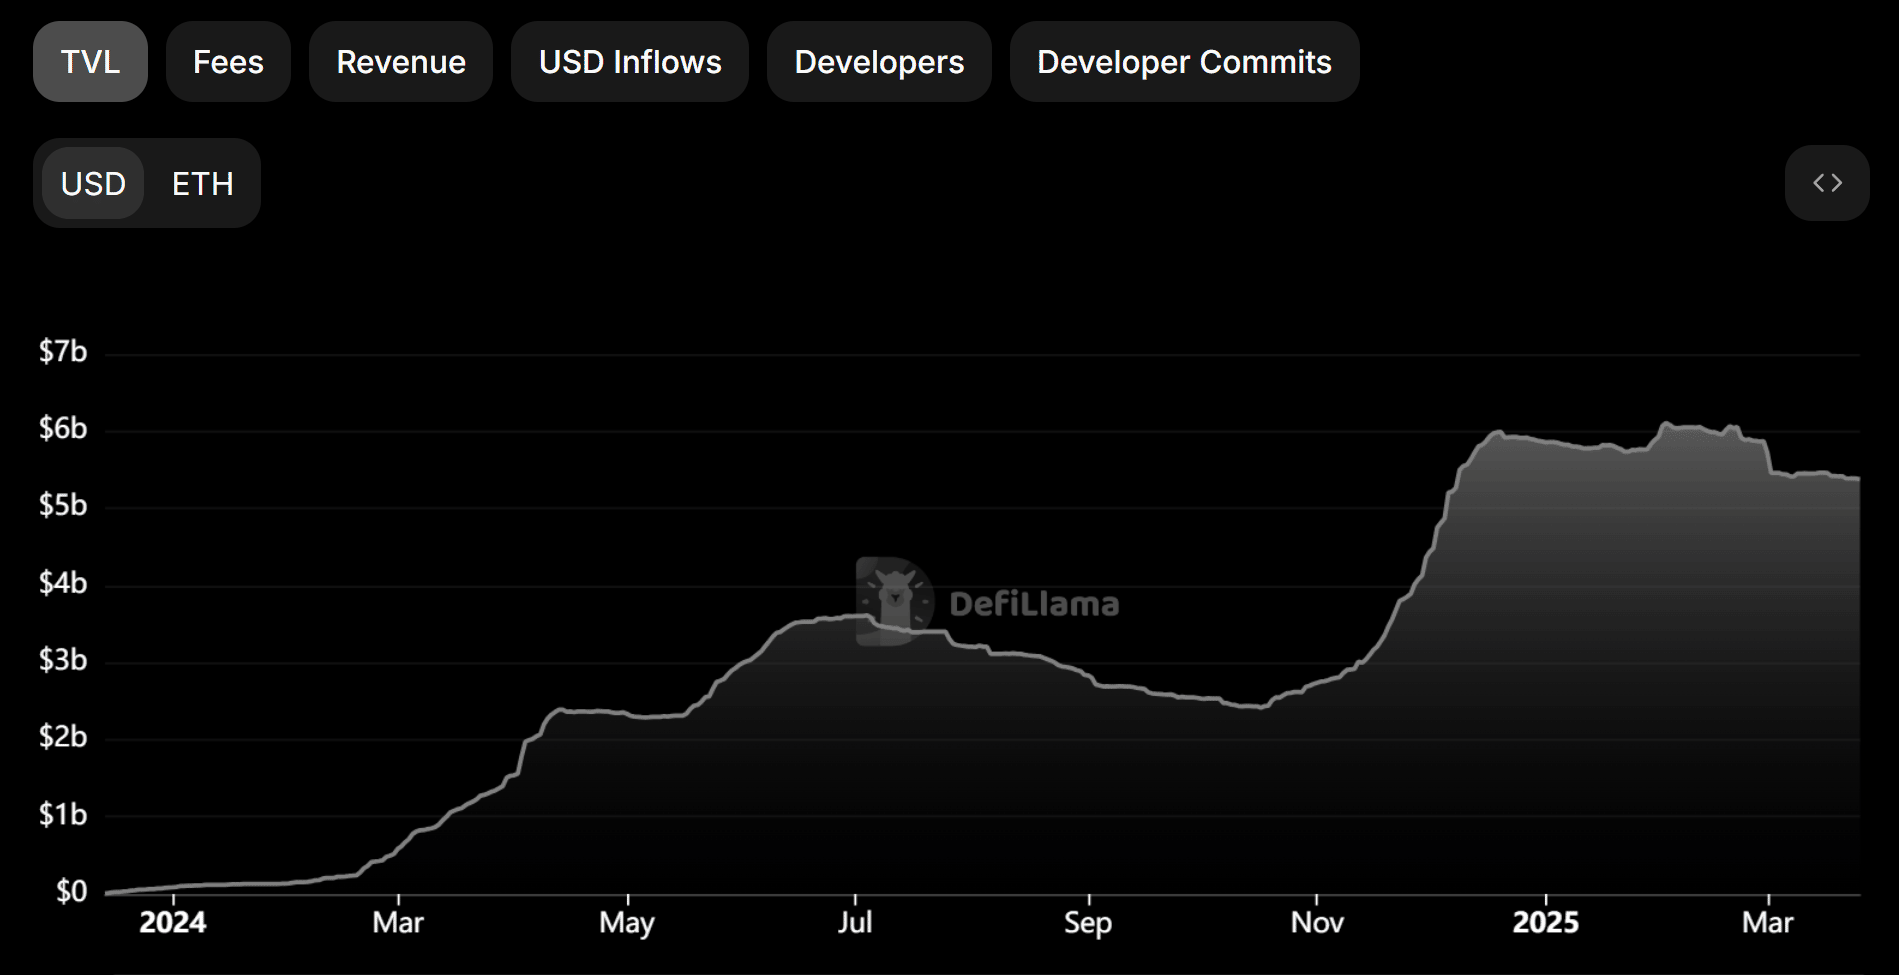Click the $4b y-axis label

63,583
